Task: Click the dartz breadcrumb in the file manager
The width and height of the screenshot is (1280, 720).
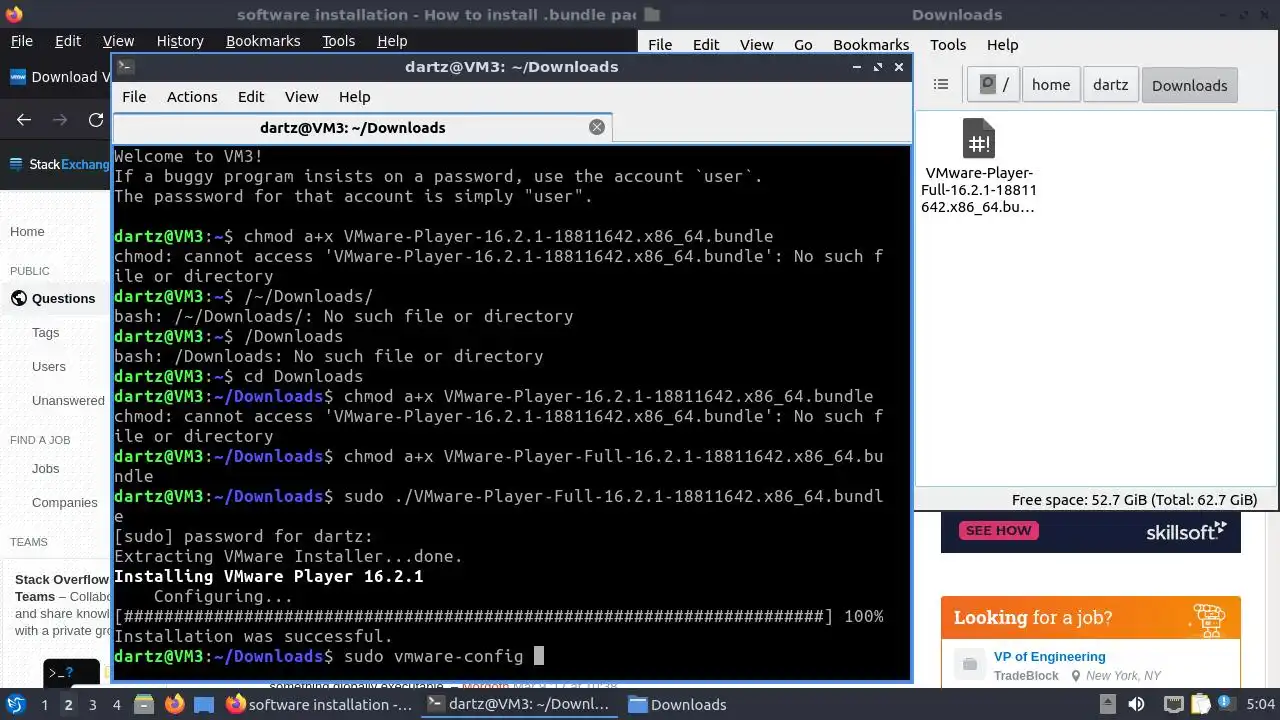Action: [x=1110, y=85]
